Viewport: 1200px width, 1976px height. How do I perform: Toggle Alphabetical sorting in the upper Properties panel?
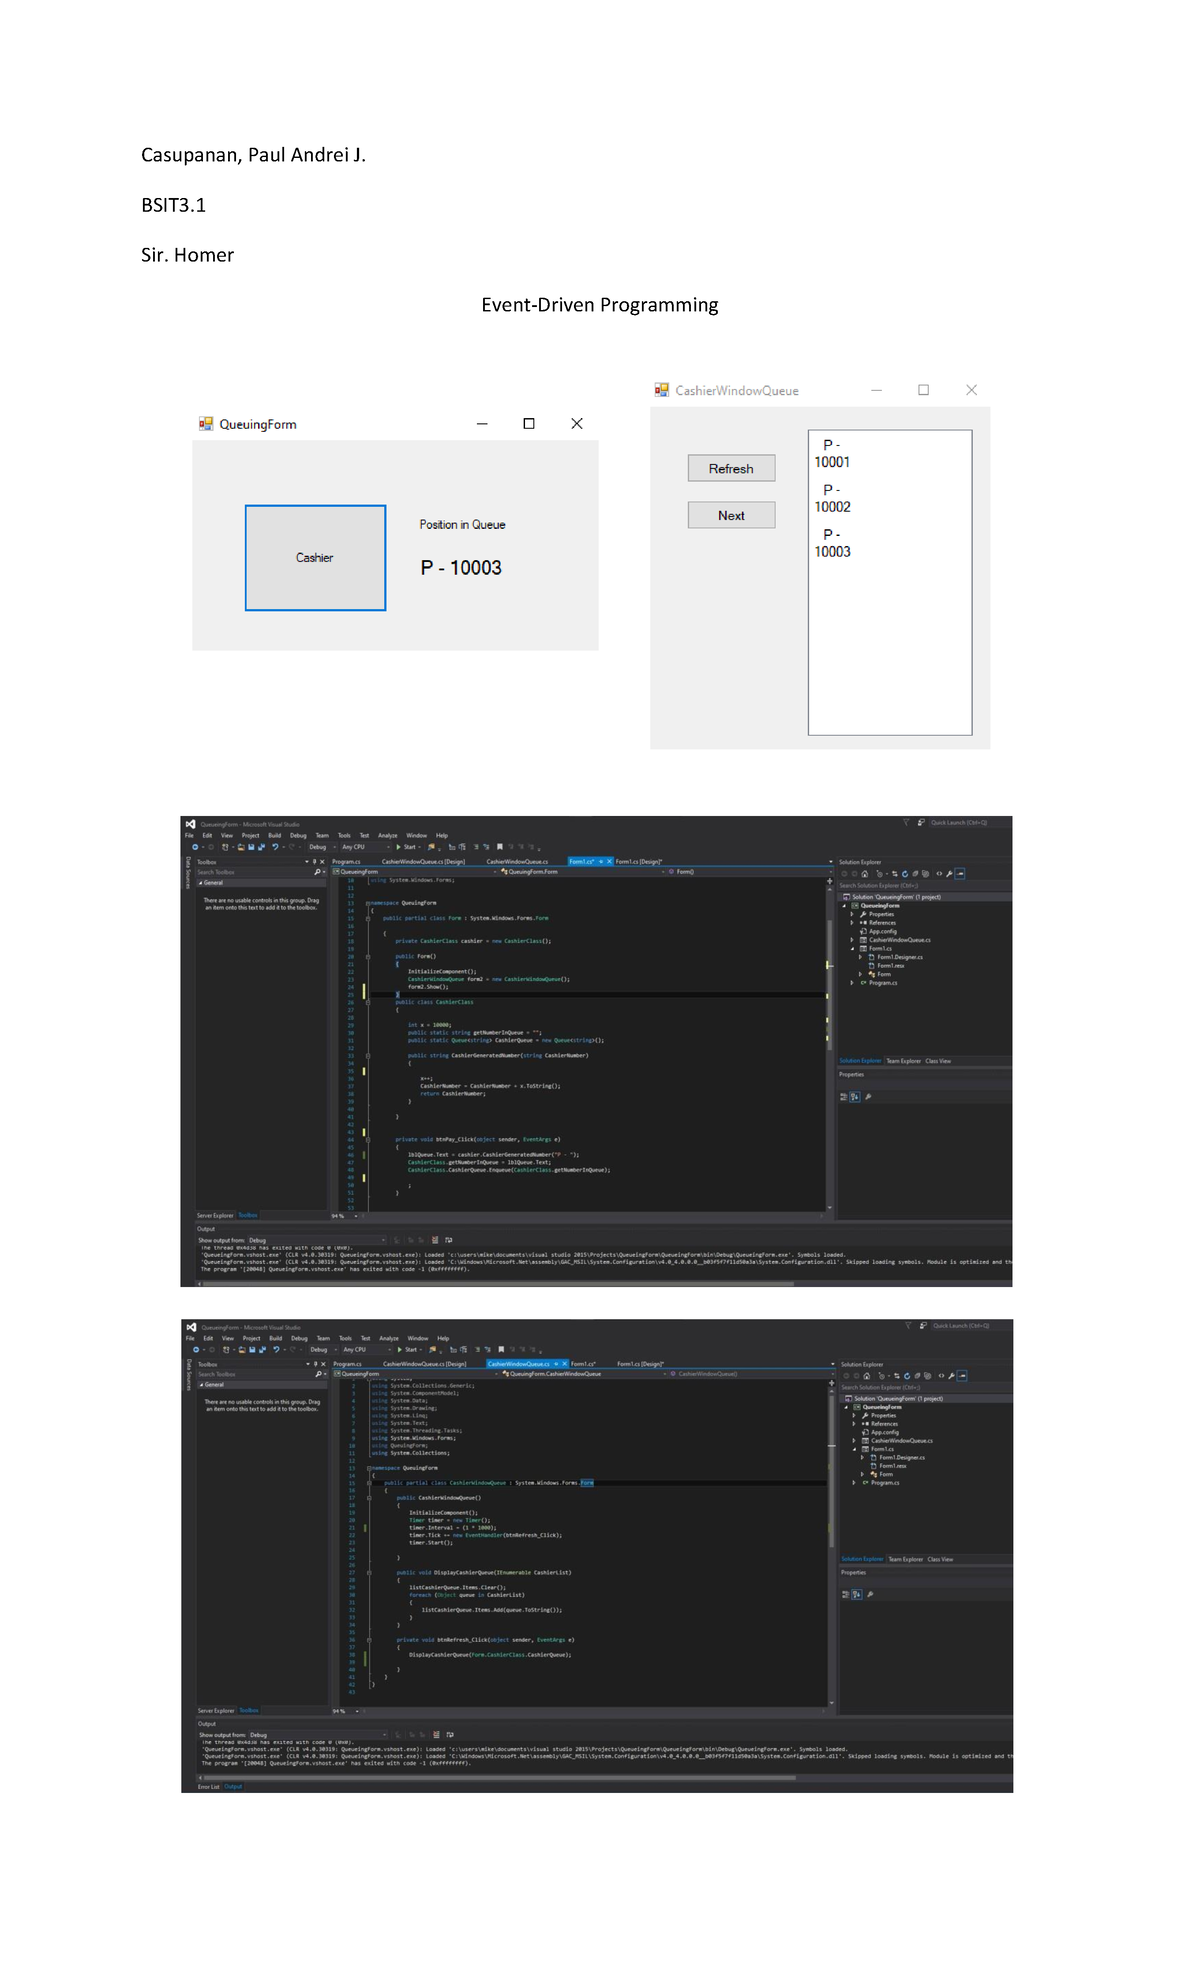pyautogui.click(x=854, y=1097)
